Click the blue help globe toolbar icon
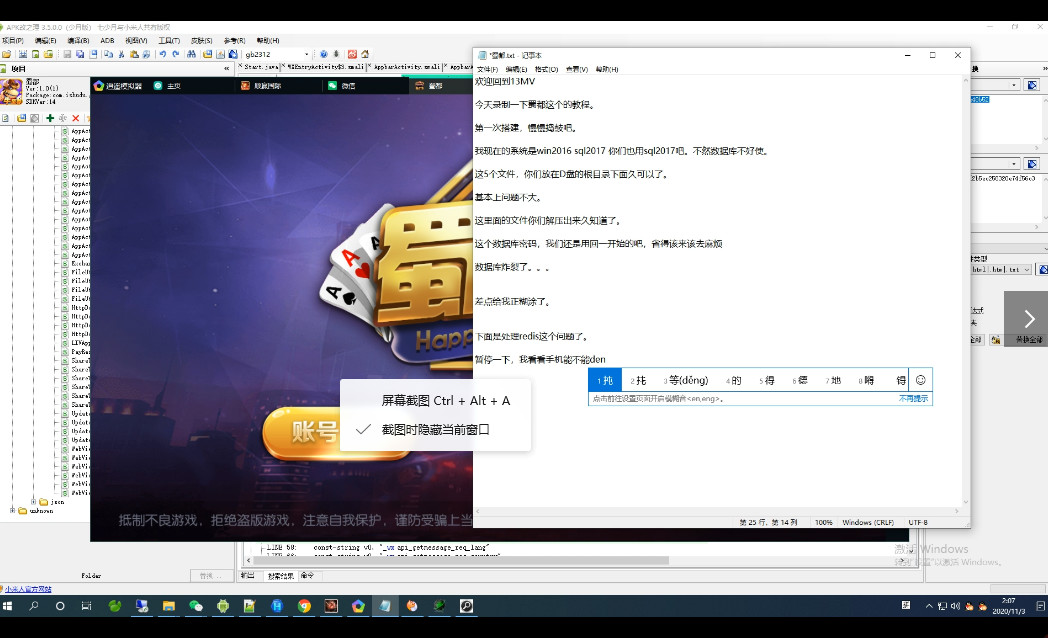Image resolution: width=1048 pixels, height=638 pixels. pos(323,54)
